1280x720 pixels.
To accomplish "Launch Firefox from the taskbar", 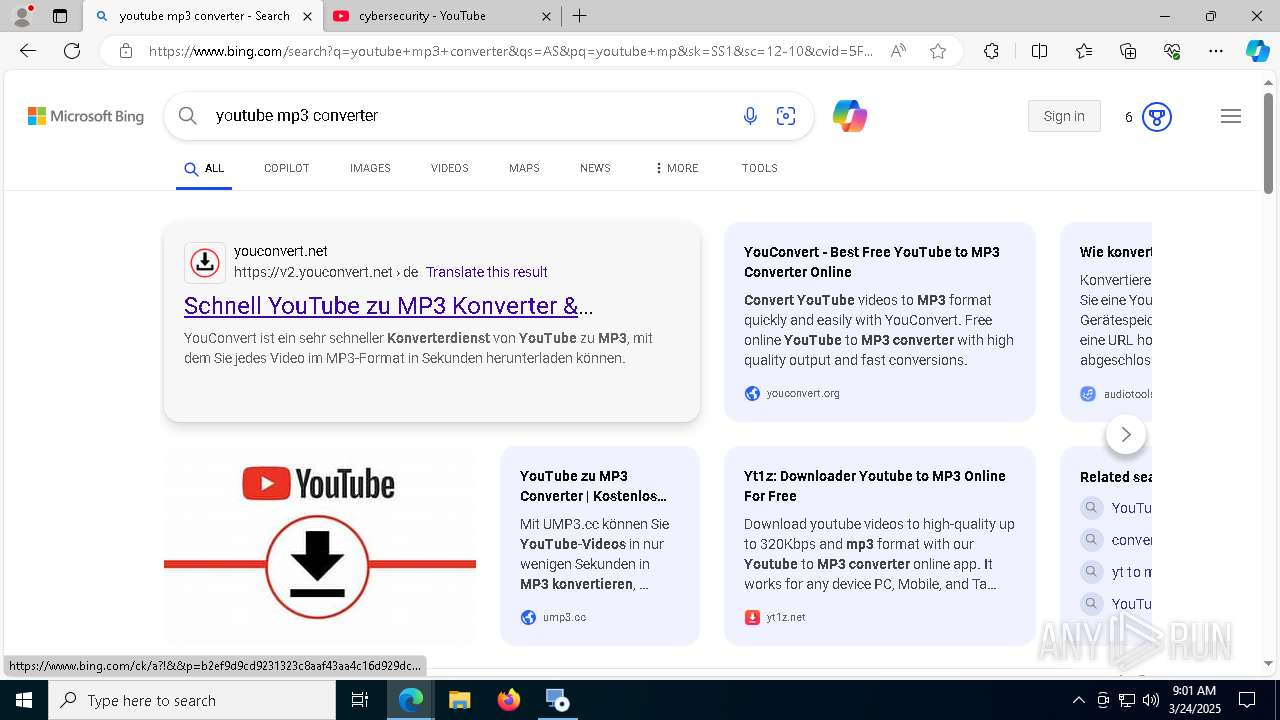I will [x=509, y=700].
